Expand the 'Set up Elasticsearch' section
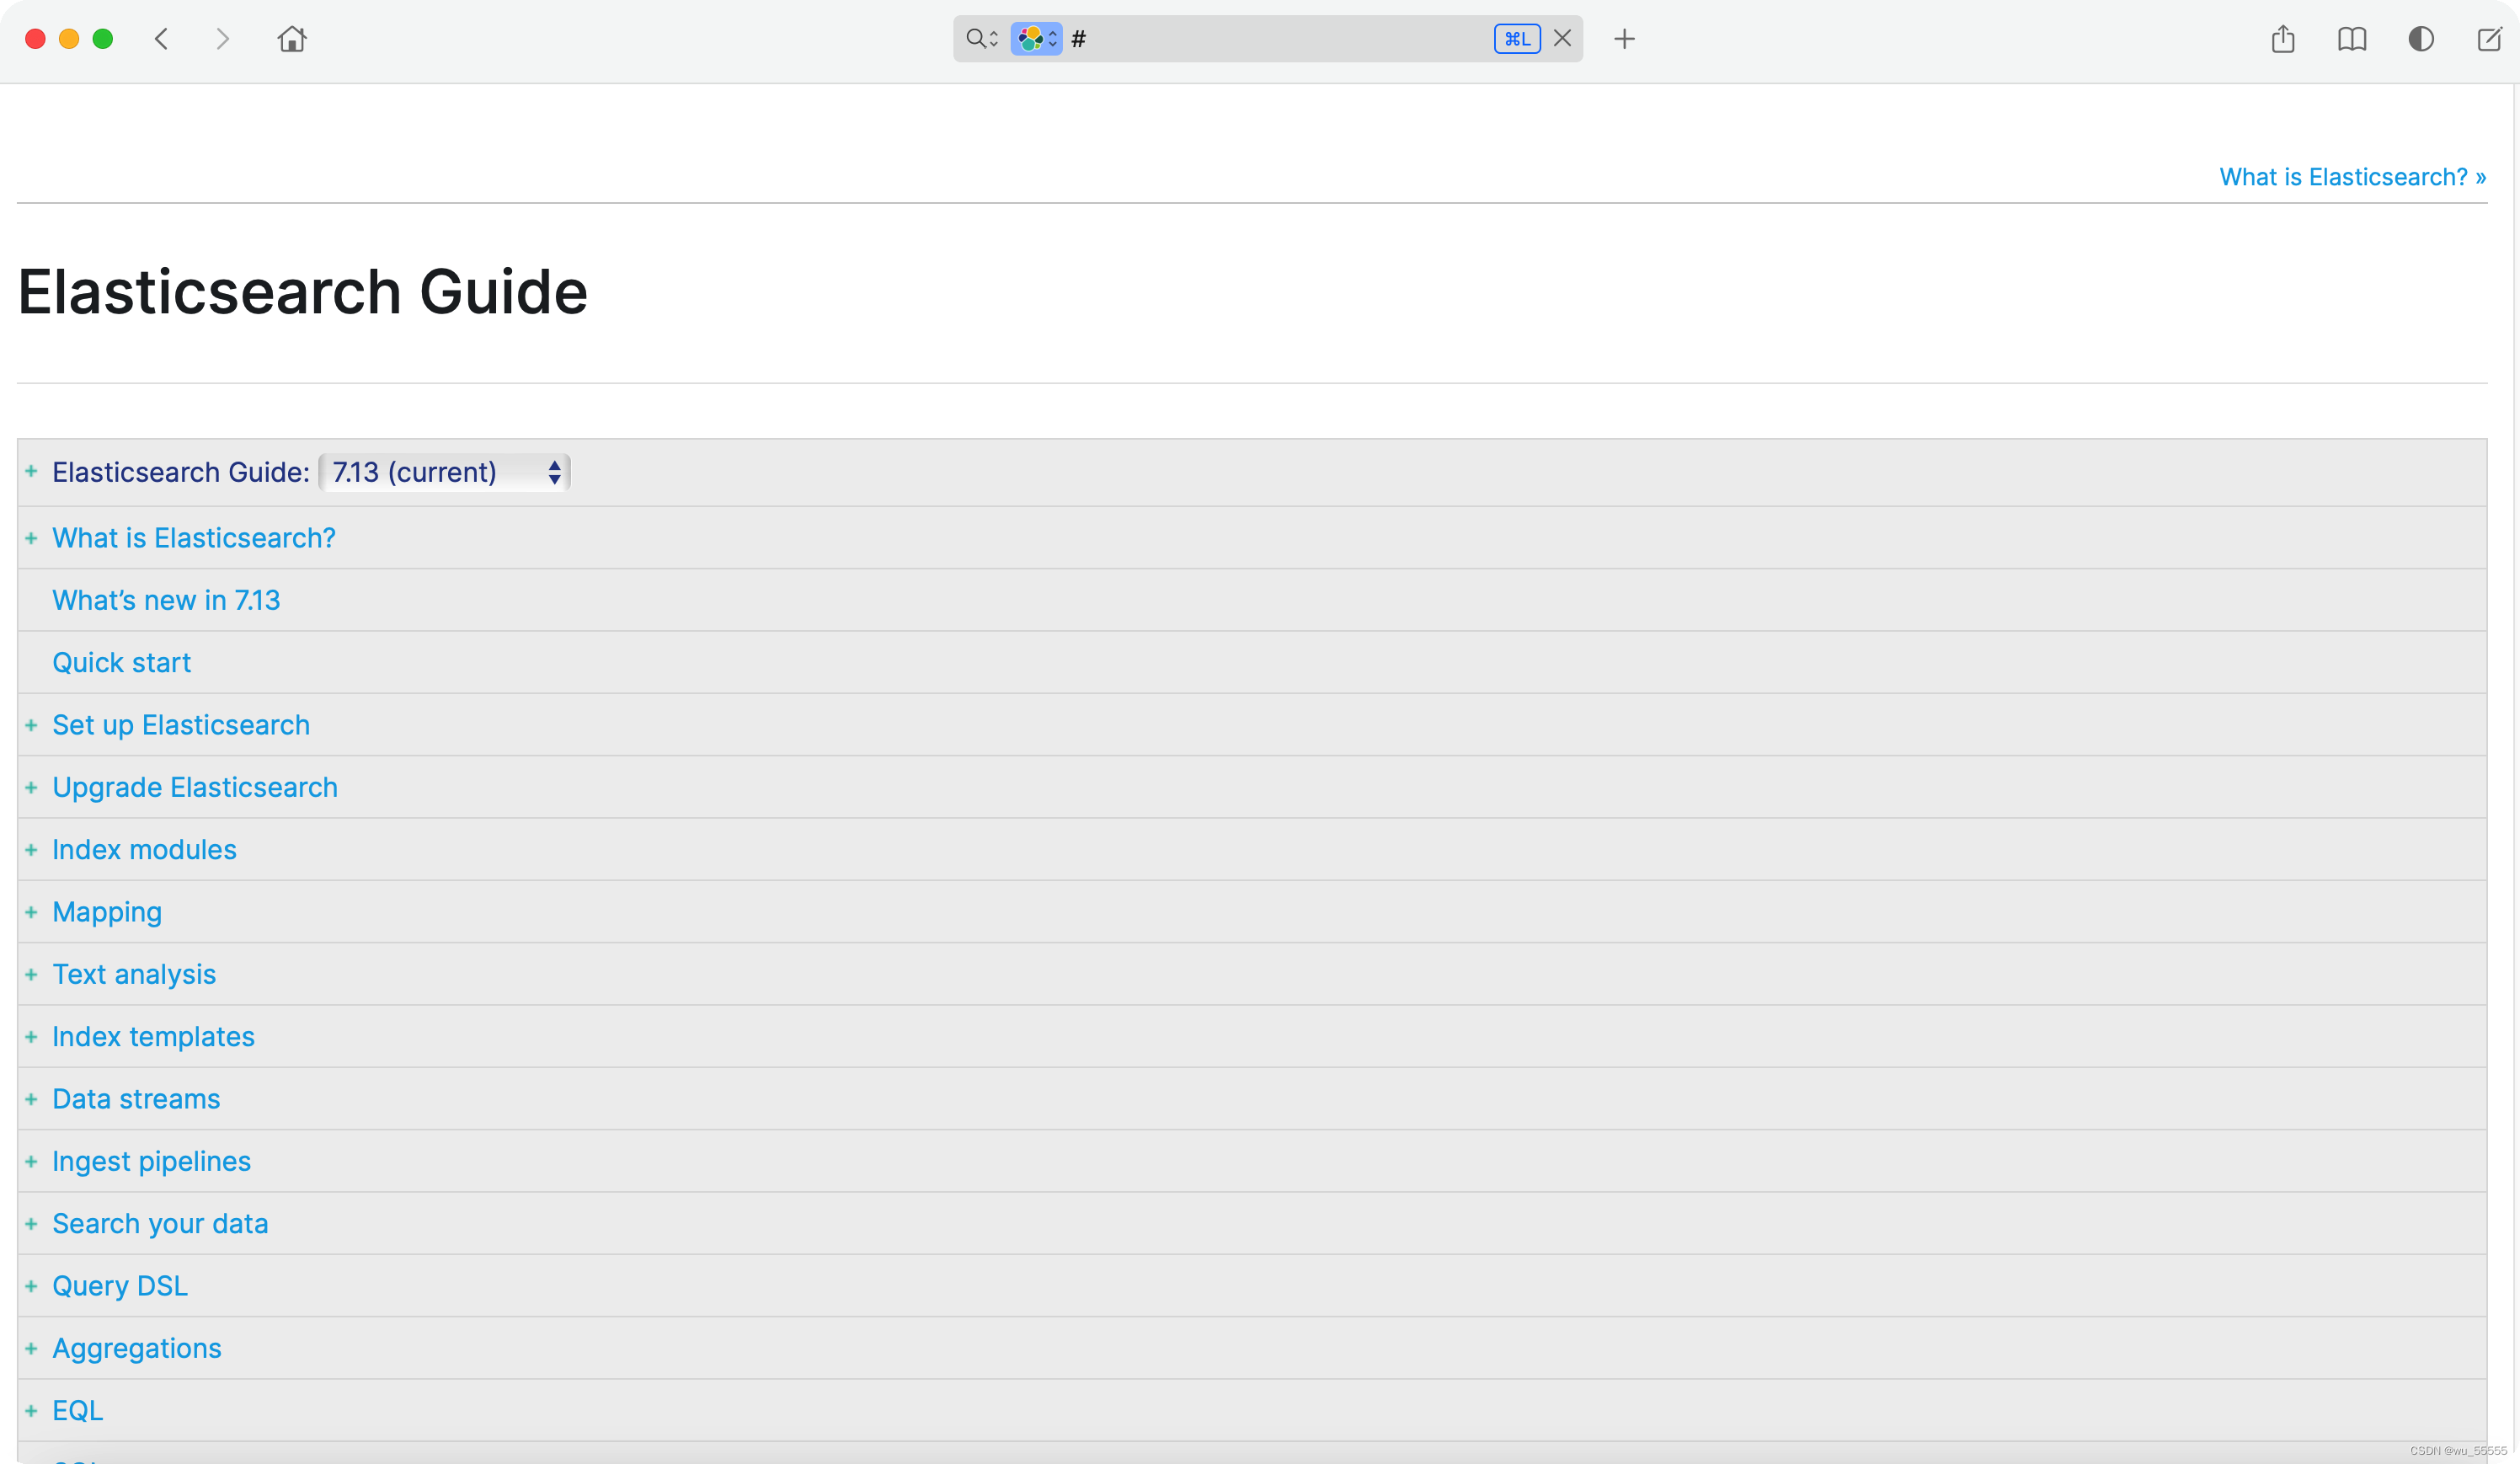Image resolution: width=2520 pixels, height=1464 pixels. click(31, 725)
